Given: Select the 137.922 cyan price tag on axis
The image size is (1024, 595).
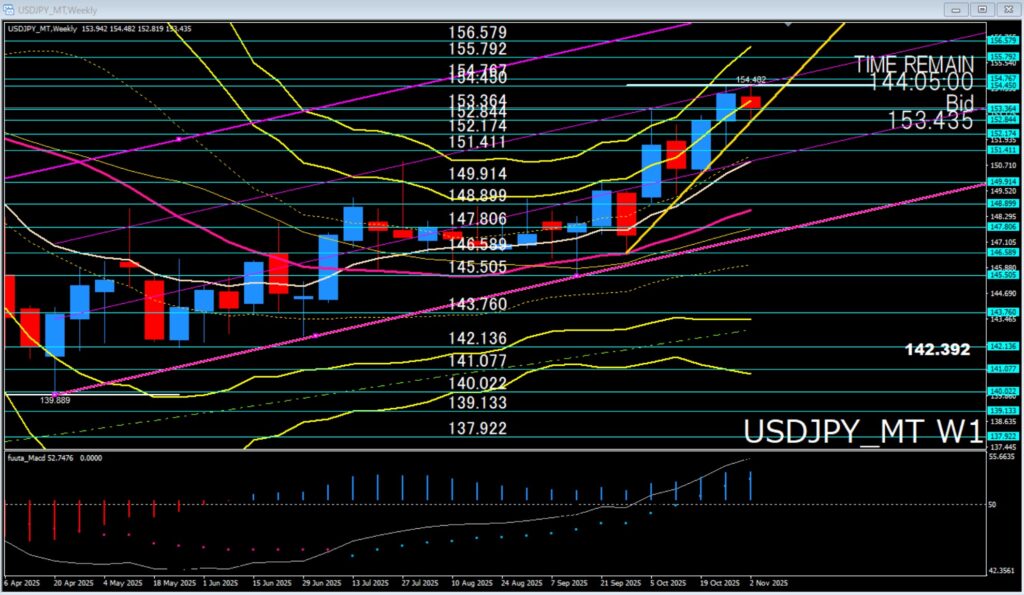Looking at the screenshot, I should click(x=1002, y=436).
